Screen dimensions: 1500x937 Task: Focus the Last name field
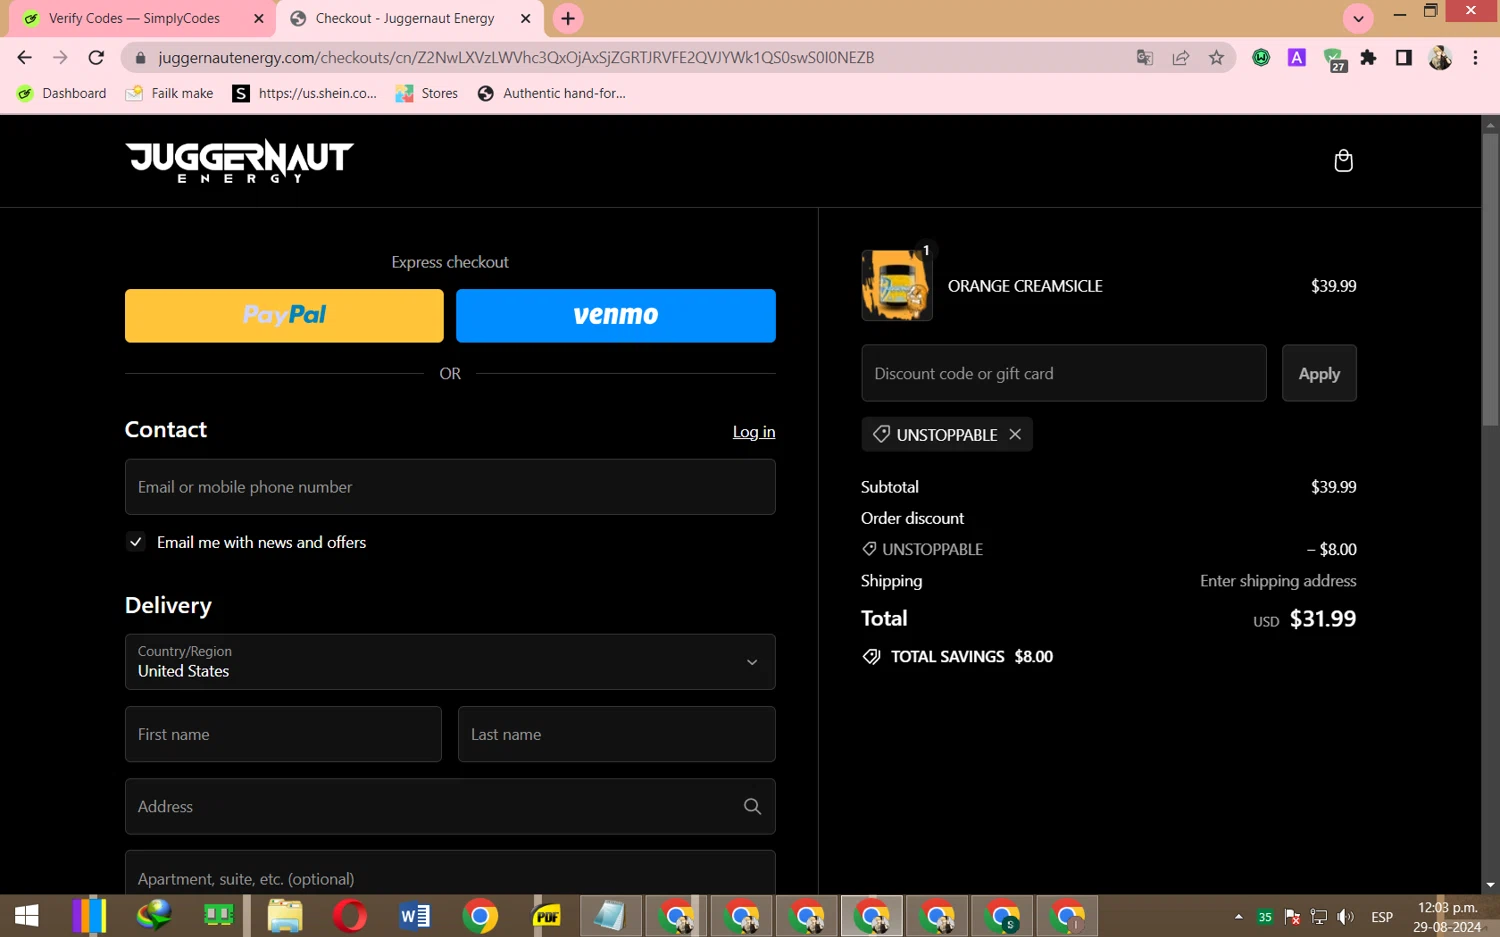617,734
